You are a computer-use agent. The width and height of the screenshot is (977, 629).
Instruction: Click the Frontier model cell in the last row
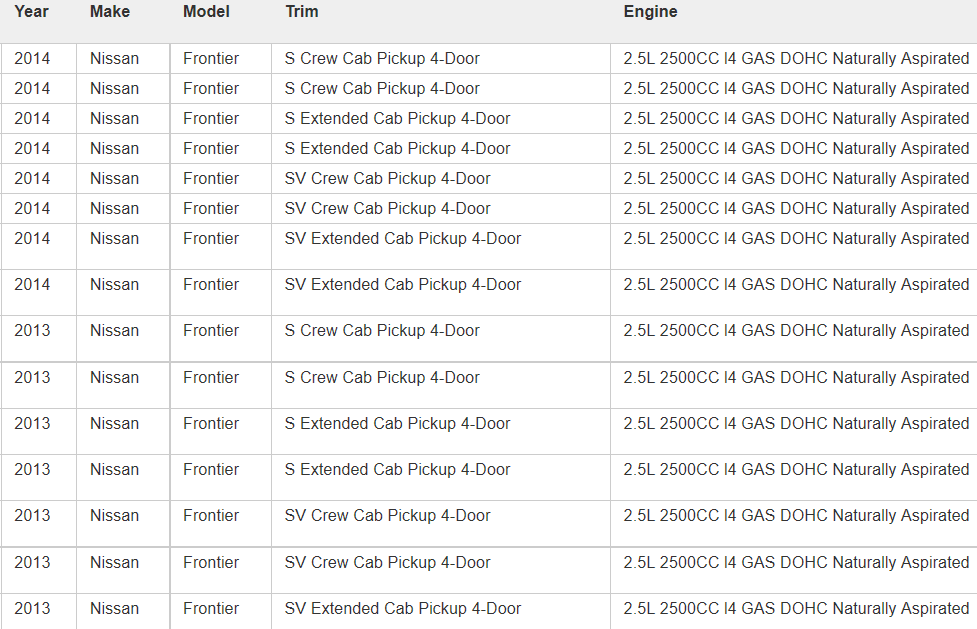coord(211,609)
